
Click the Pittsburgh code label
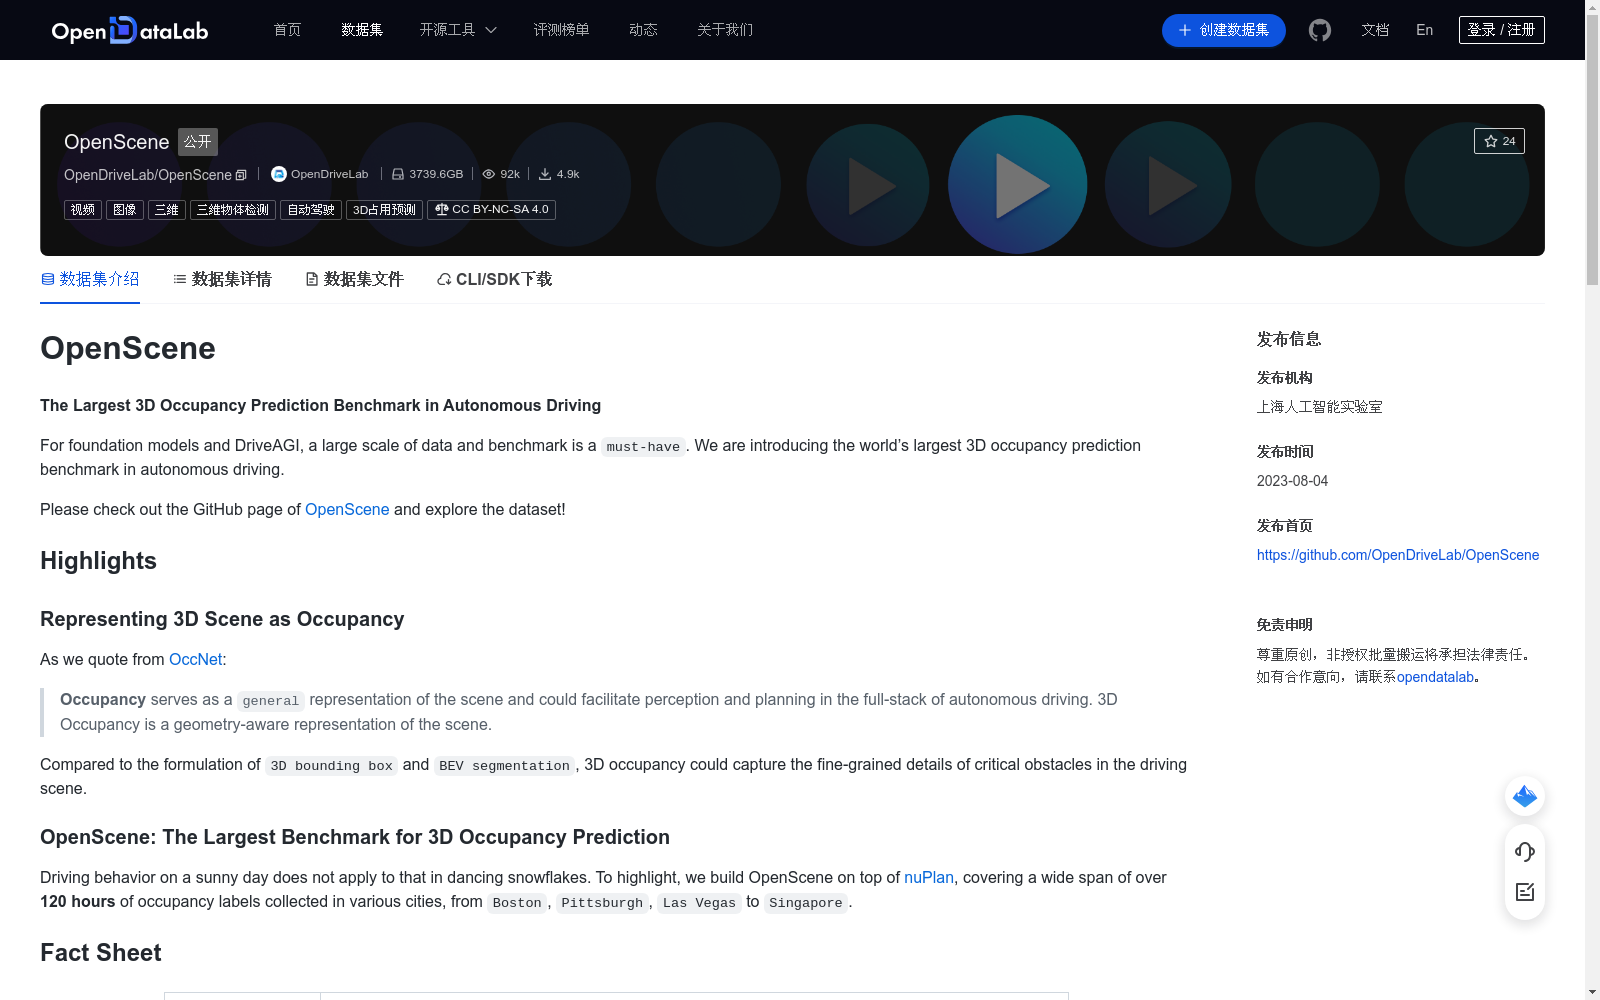point(602,903)
